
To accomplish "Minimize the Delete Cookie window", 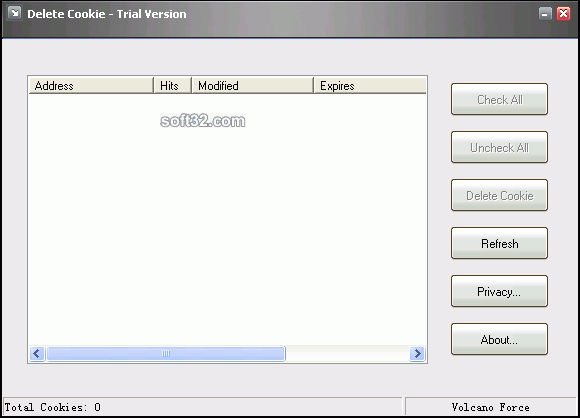I will click(x=545, y=14).
